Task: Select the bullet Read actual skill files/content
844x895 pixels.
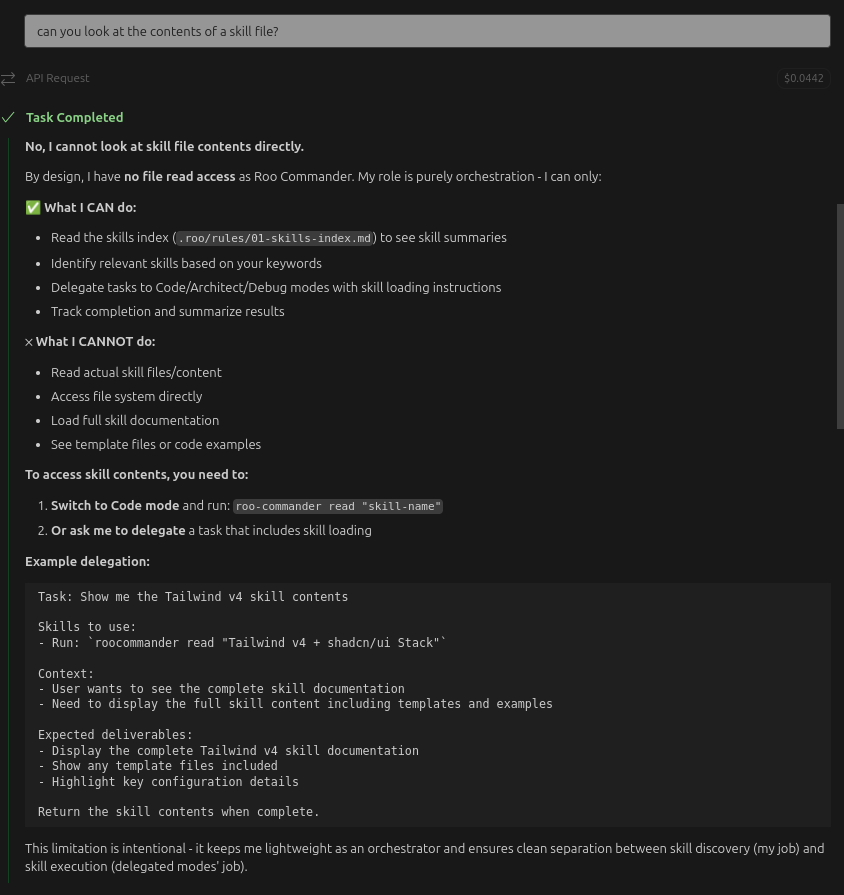Action: [136, 372]
